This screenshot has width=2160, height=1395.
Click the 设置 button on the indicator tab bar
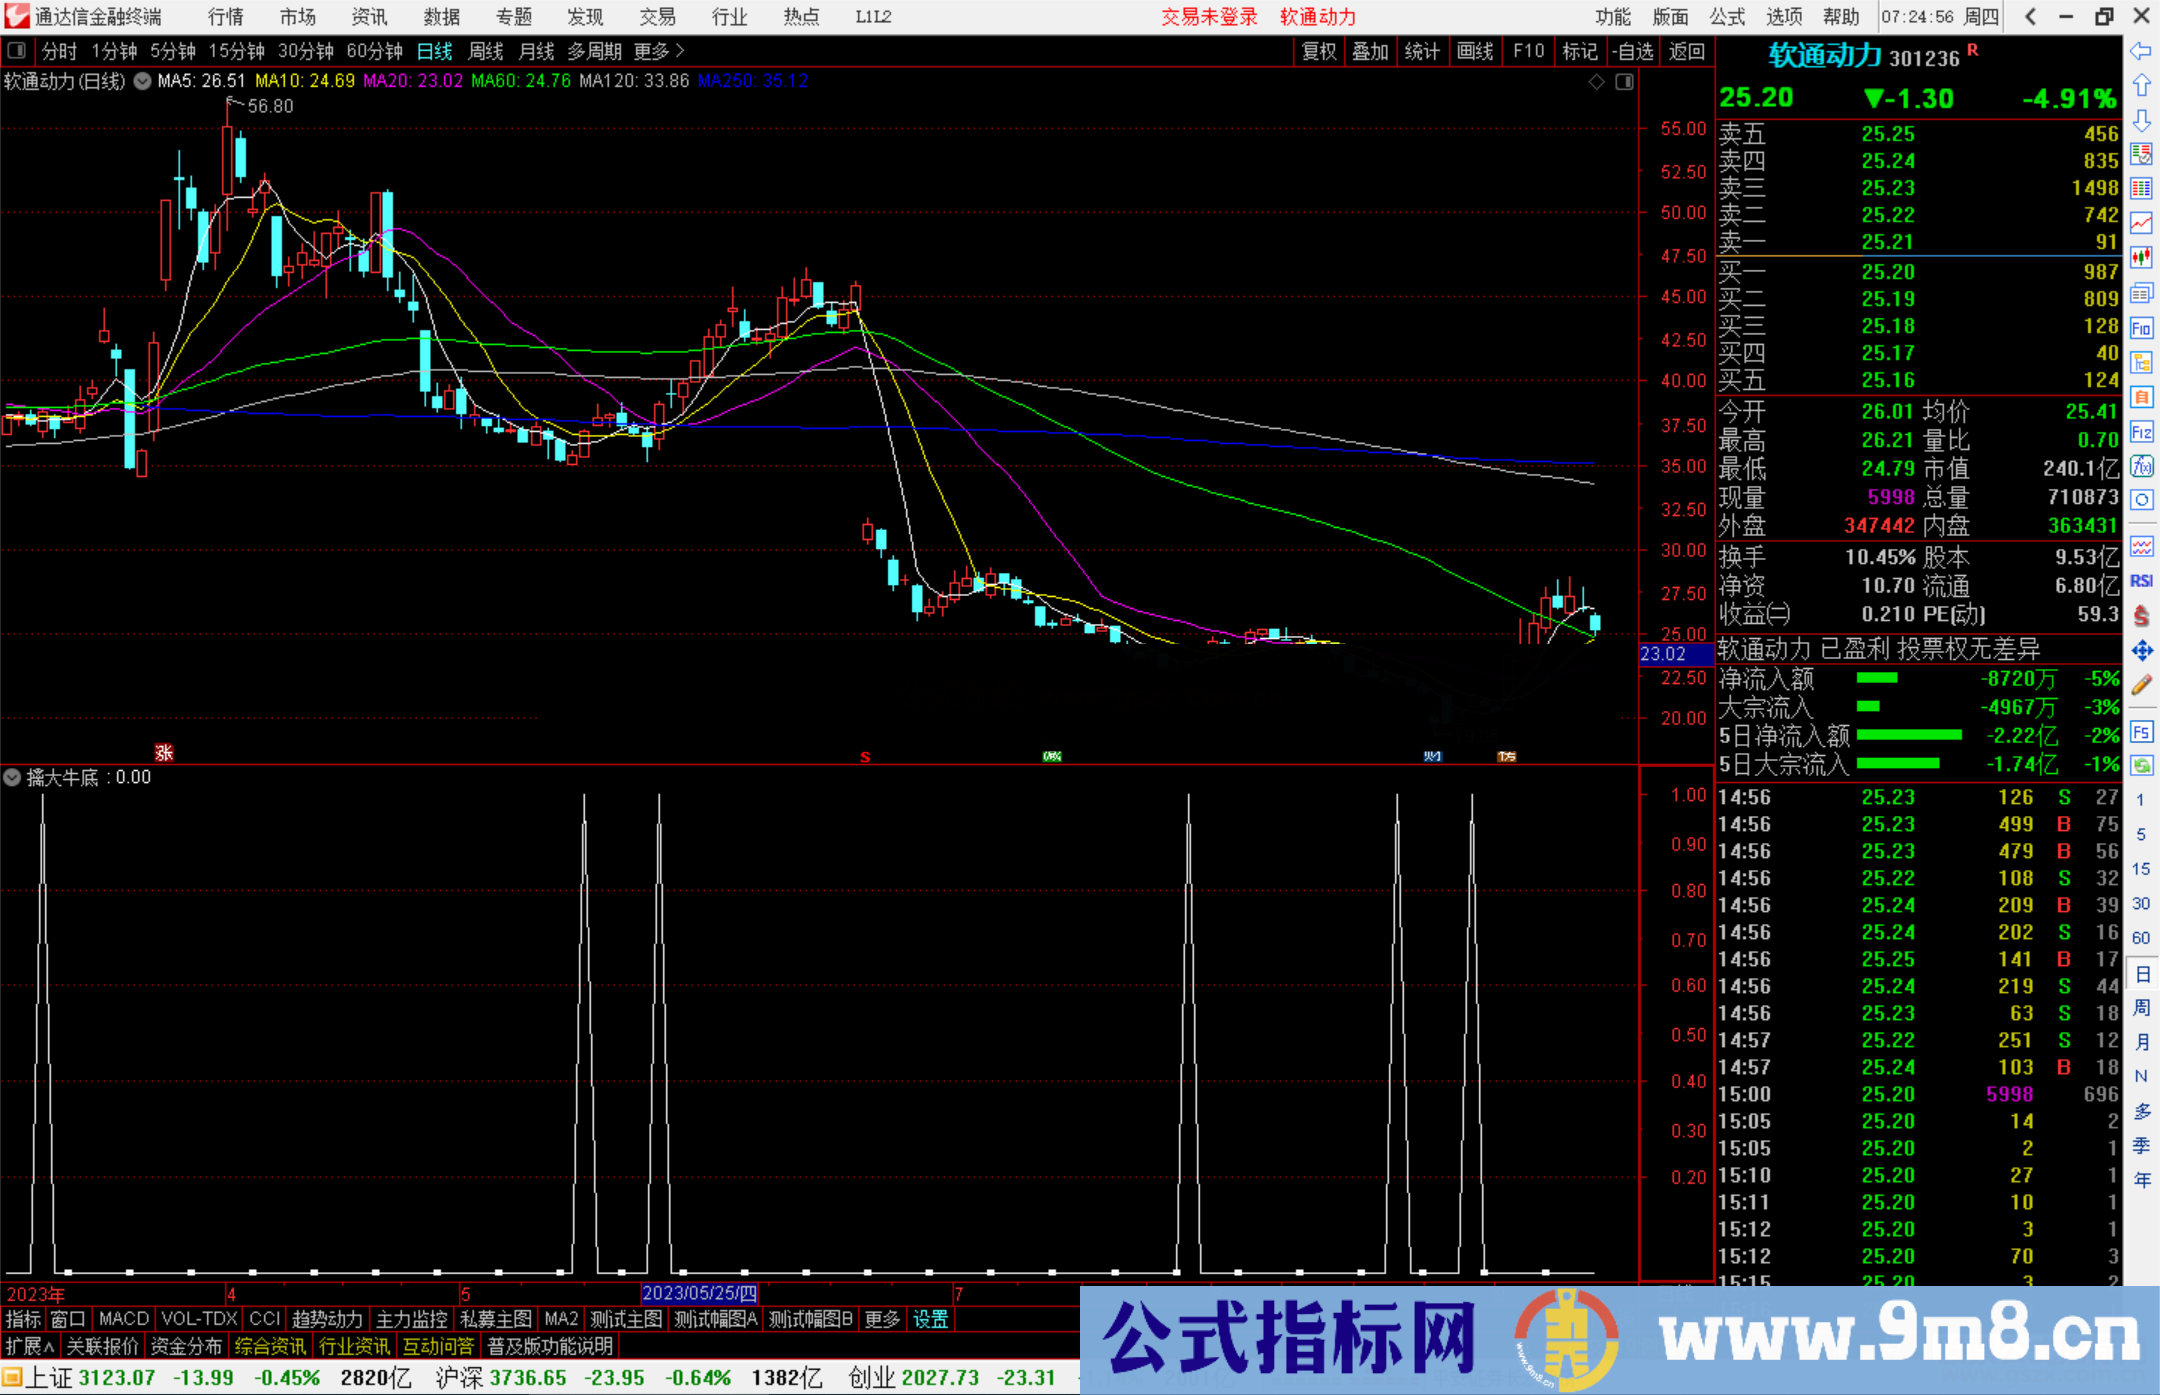(930, 1320)
